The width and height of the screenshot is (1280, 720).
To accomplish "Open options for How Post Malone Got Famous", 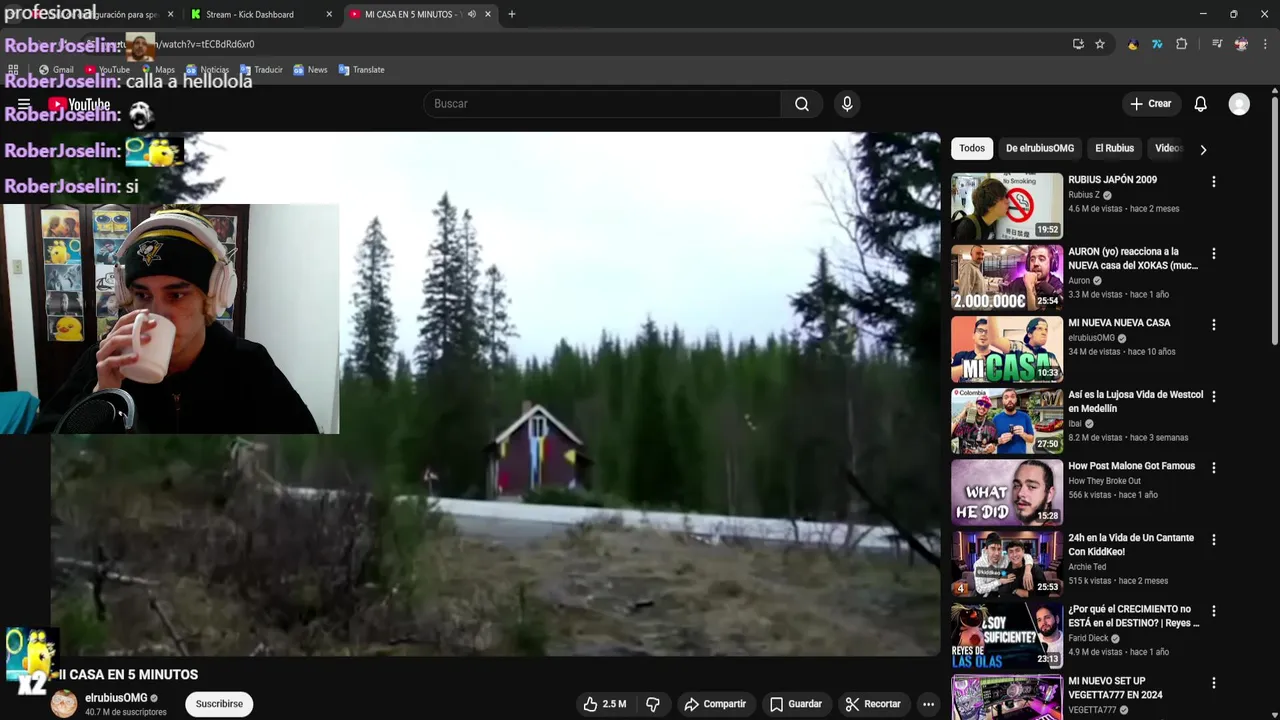I will pos(1213,468).
